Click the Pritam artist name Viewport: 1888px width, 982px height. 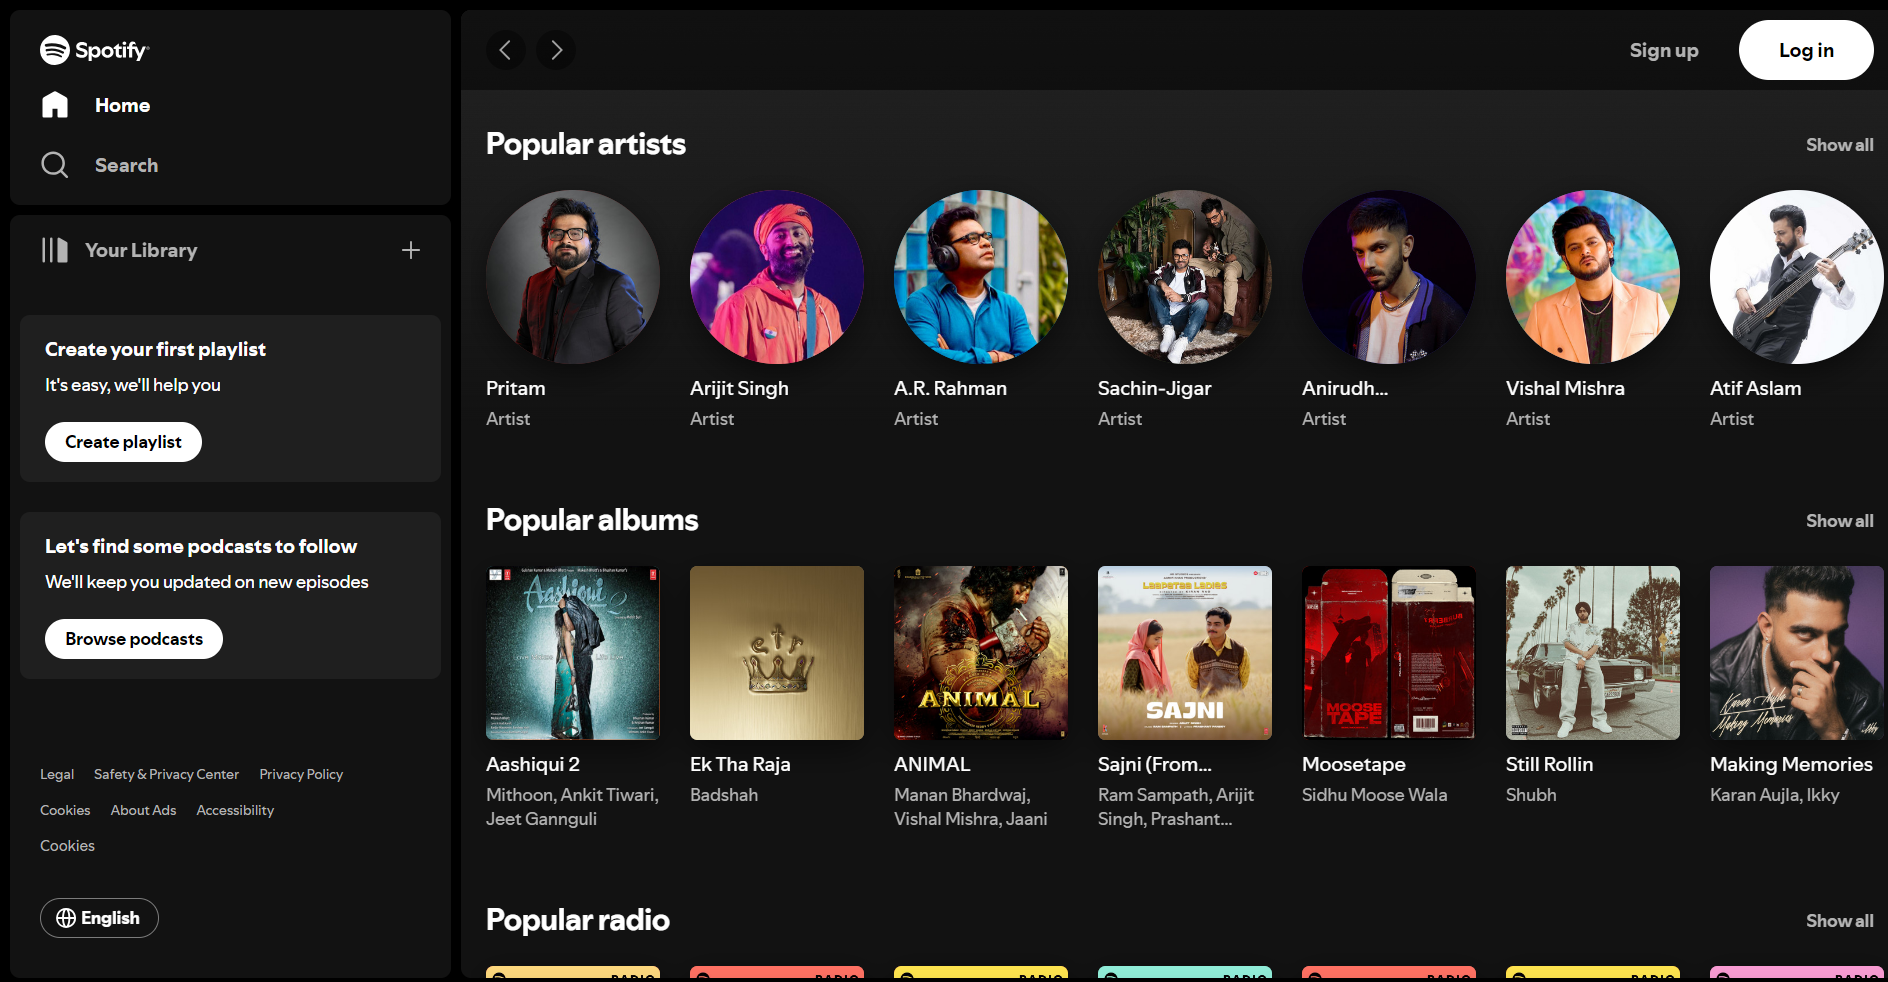click(516, 388)
